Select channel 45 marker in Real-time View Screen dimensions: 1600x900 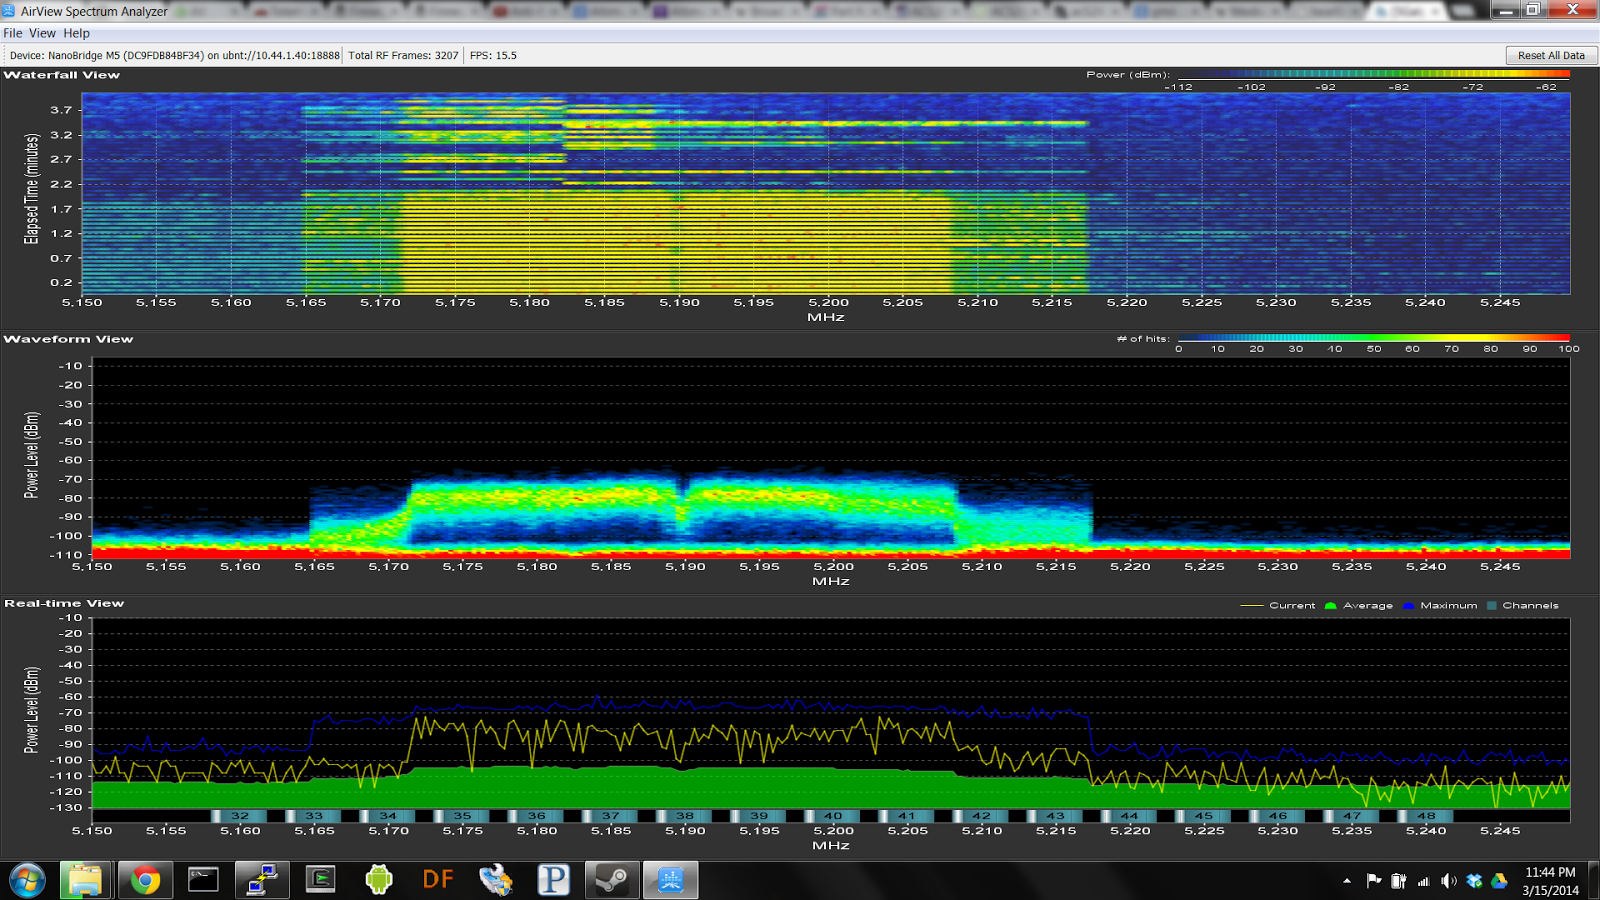(1204, 816)
